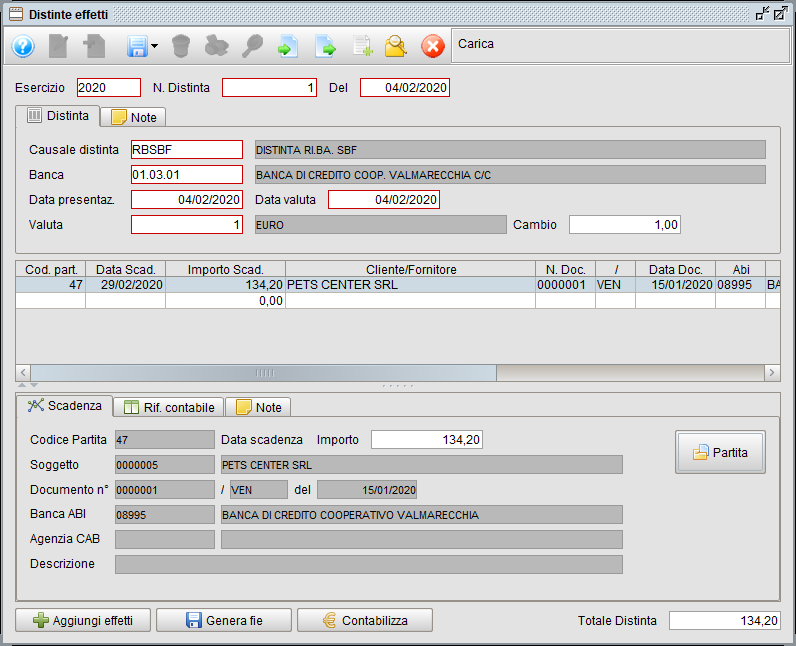
Task: Click the Totale Distinta field
Action: [724, 620]
